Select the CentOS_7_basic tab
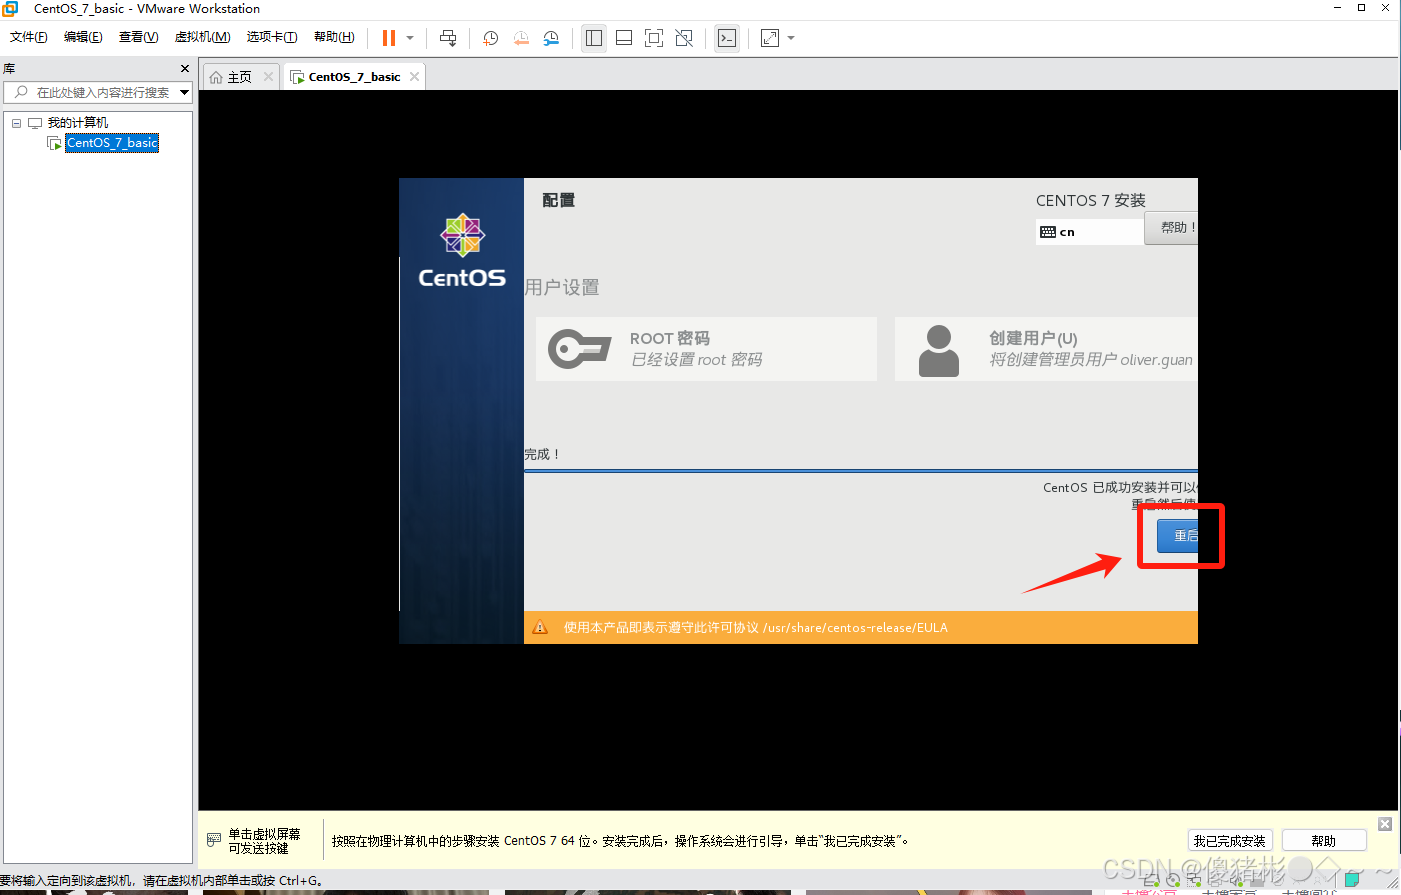Image resolution: width=1401 pixels, height=895 pixels. click(x=354, y=77)
